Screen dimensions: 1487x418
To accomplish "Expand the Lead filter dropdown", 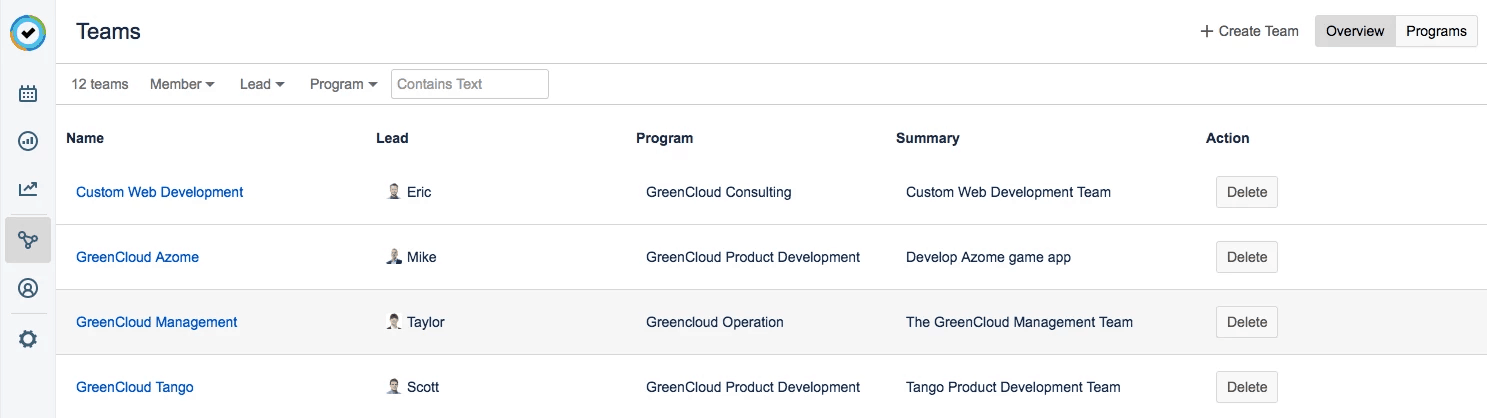I will tap(262, 84).
